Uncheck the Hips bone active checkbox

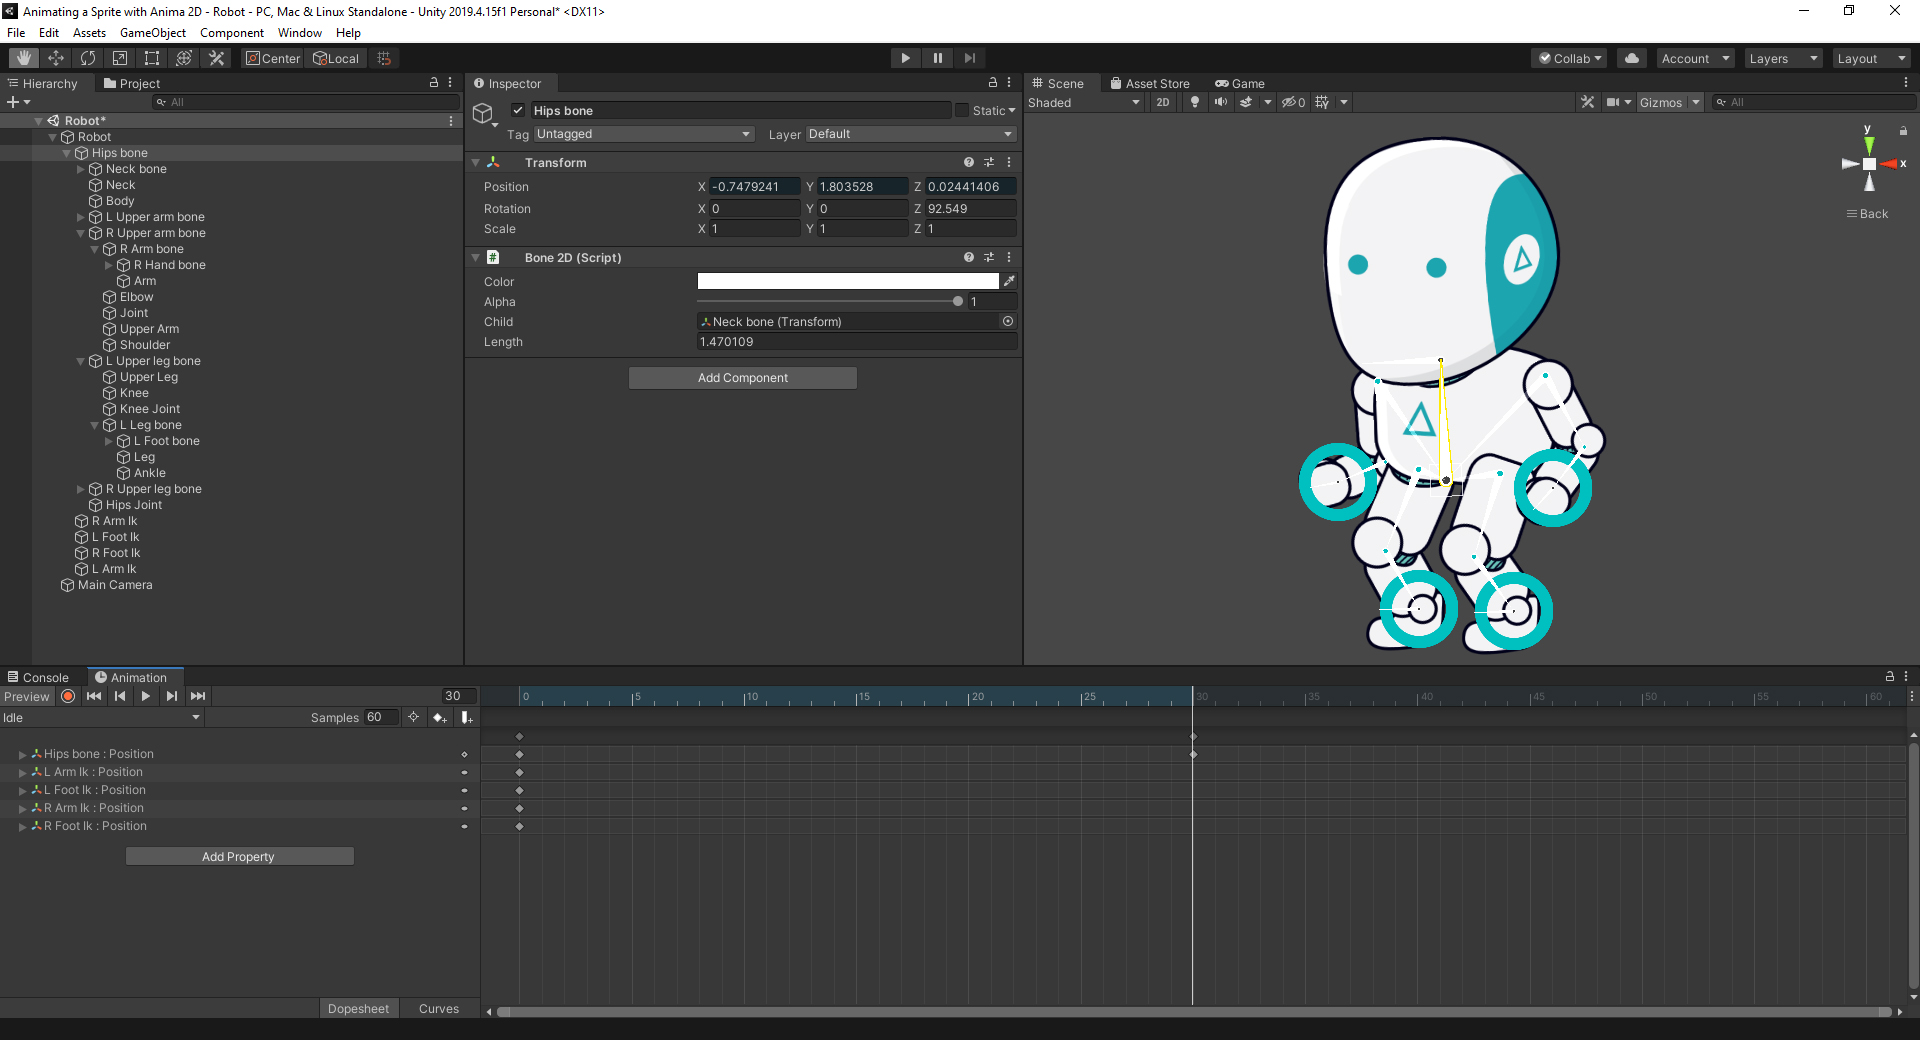point(518,110)
